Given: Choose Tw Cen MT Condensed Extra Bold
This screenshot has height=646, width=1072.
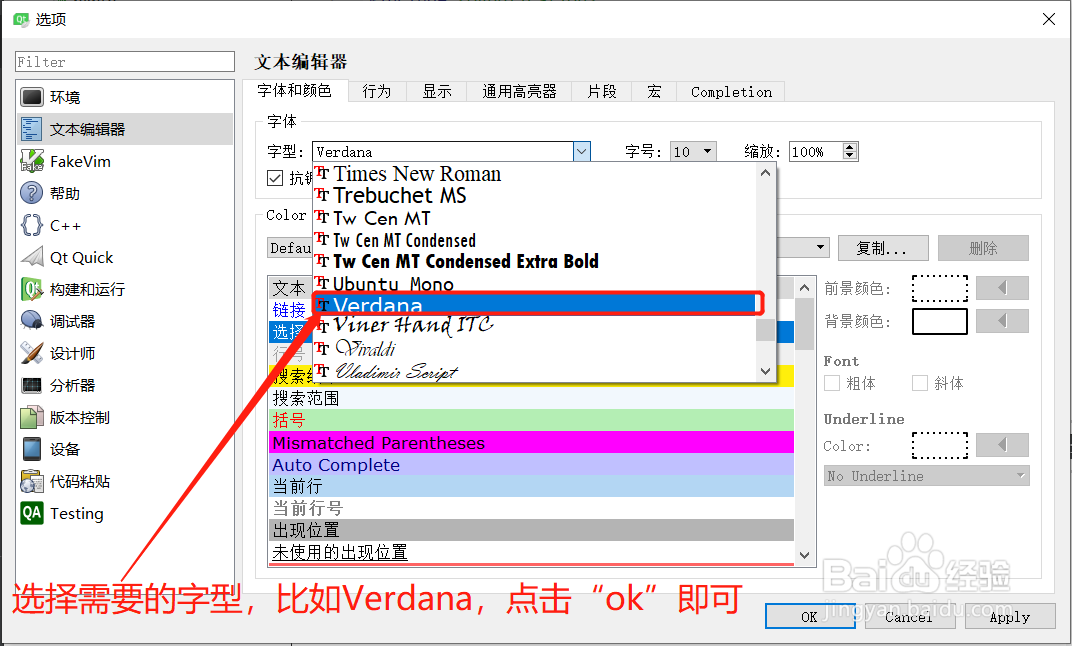Looking at the screenshot, I should 535,261.
